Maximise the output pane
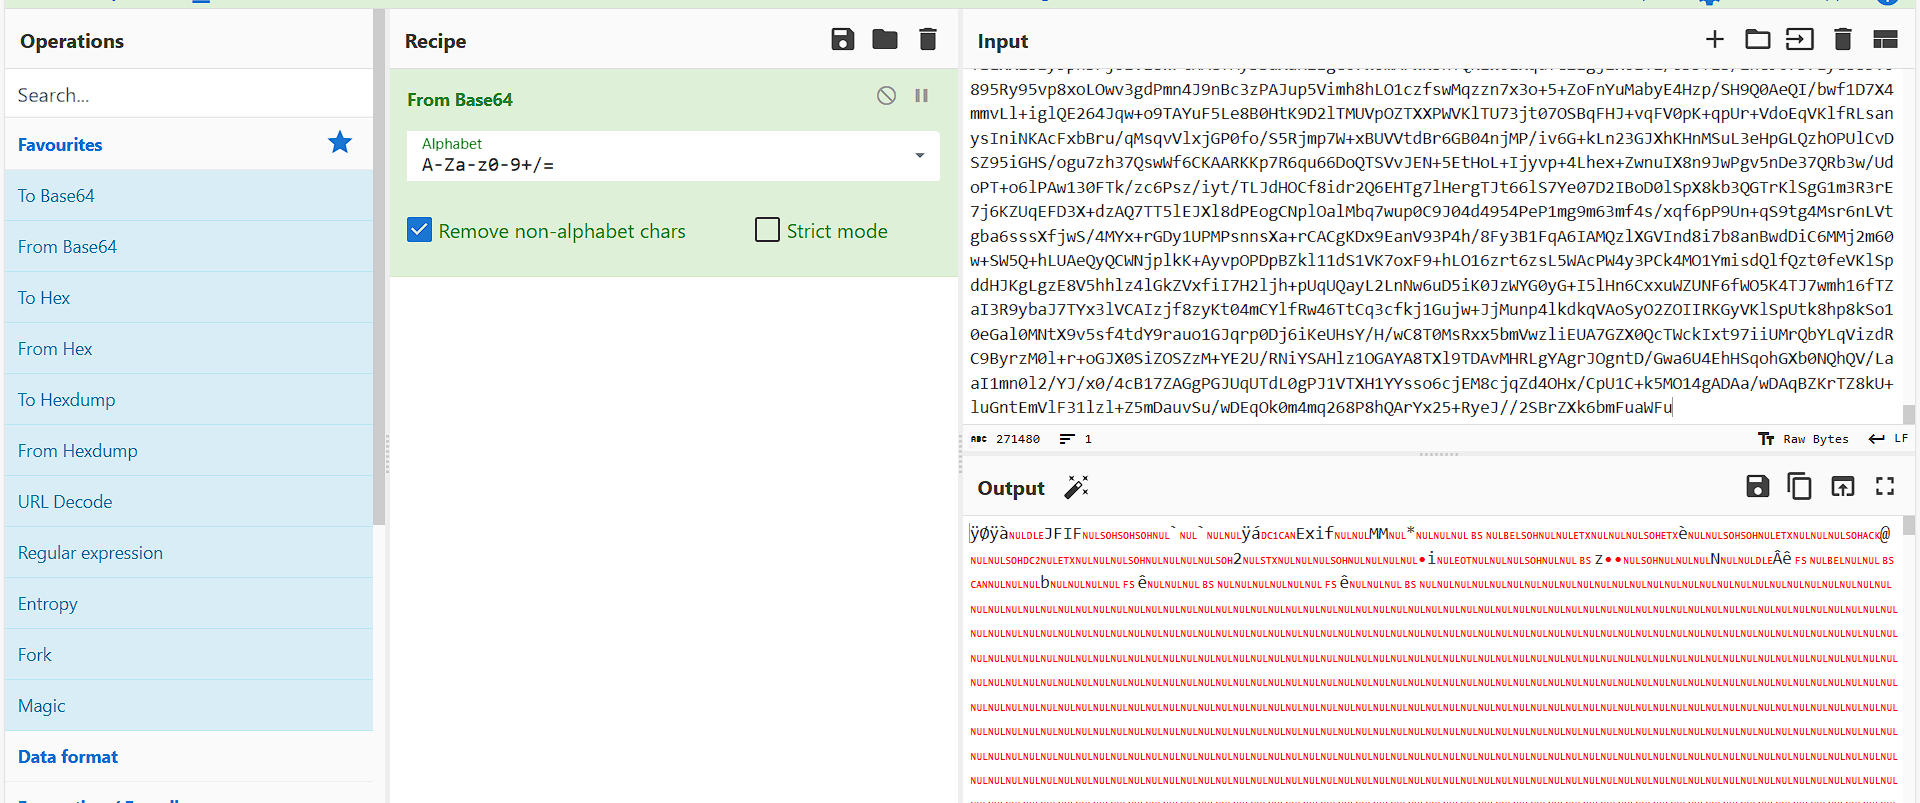Image resolution: width=1920 pixels, height=803 pixels. tap(1885, 487)
